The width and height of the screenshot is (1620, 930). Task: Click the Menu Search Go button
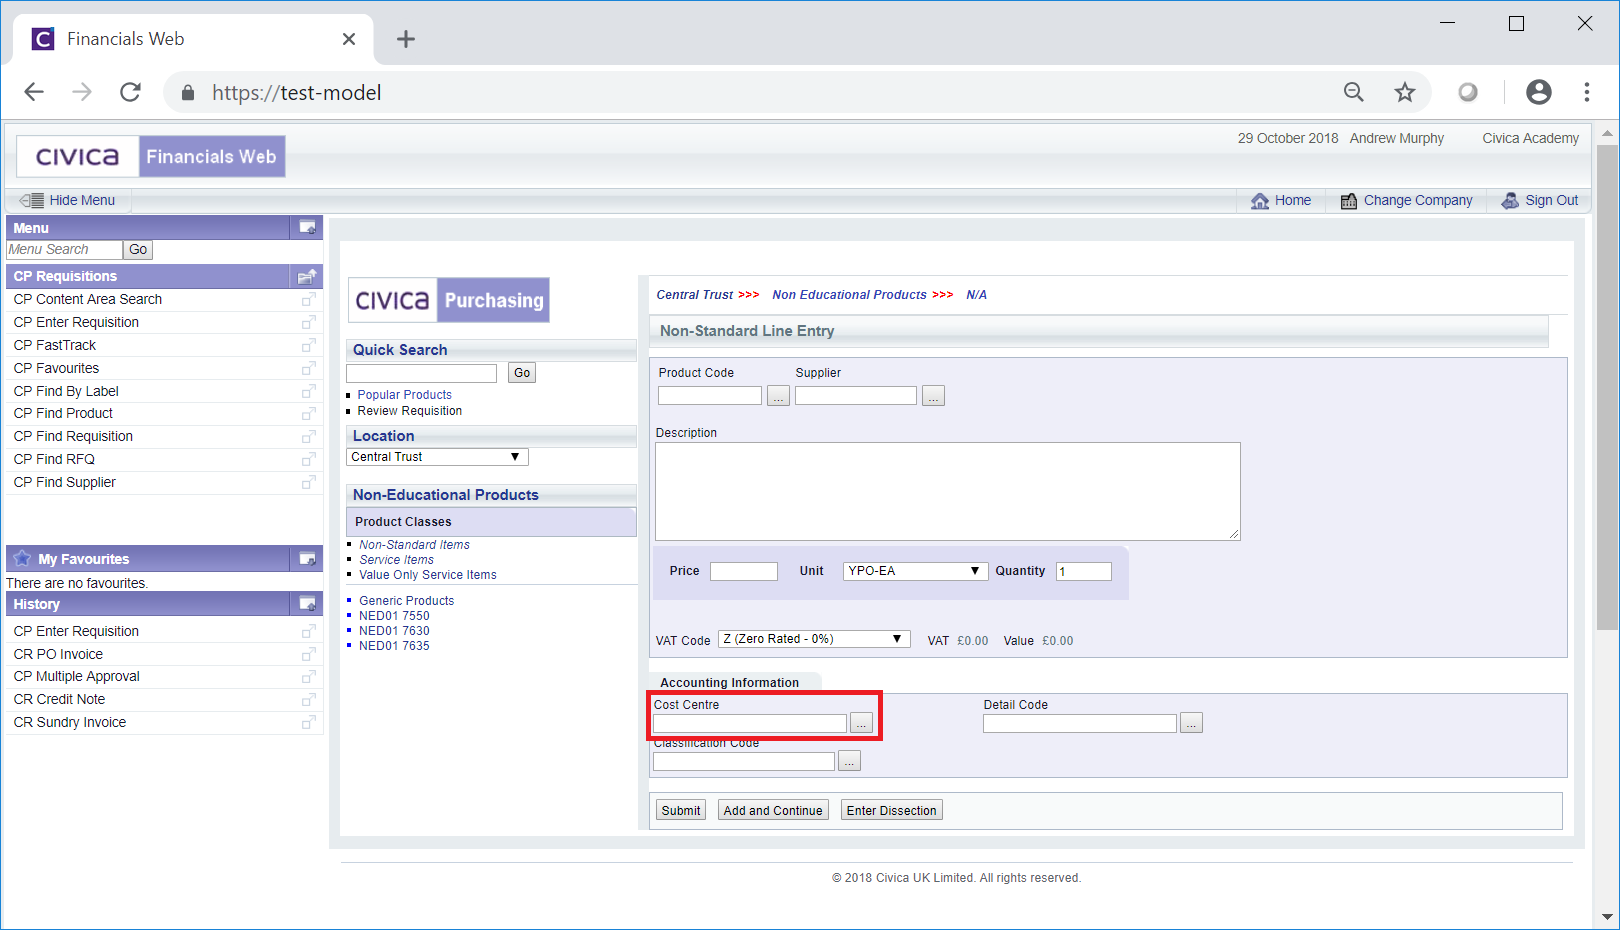(x=138, y=250)
